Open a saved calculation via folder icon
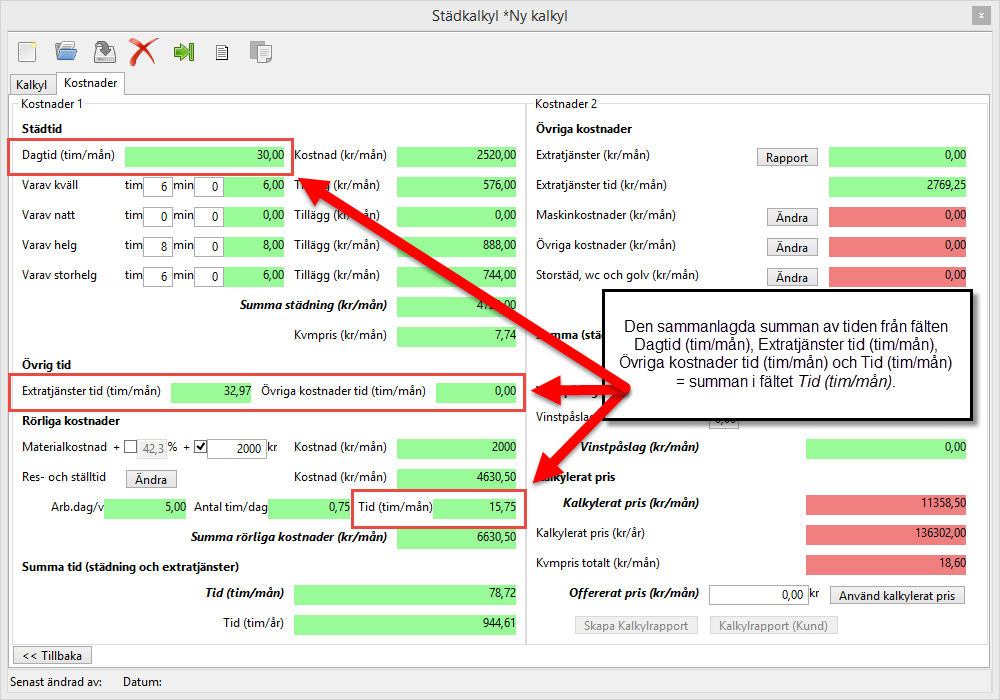This screenshot has width=1000, height=700. click(x=66, y=51)
